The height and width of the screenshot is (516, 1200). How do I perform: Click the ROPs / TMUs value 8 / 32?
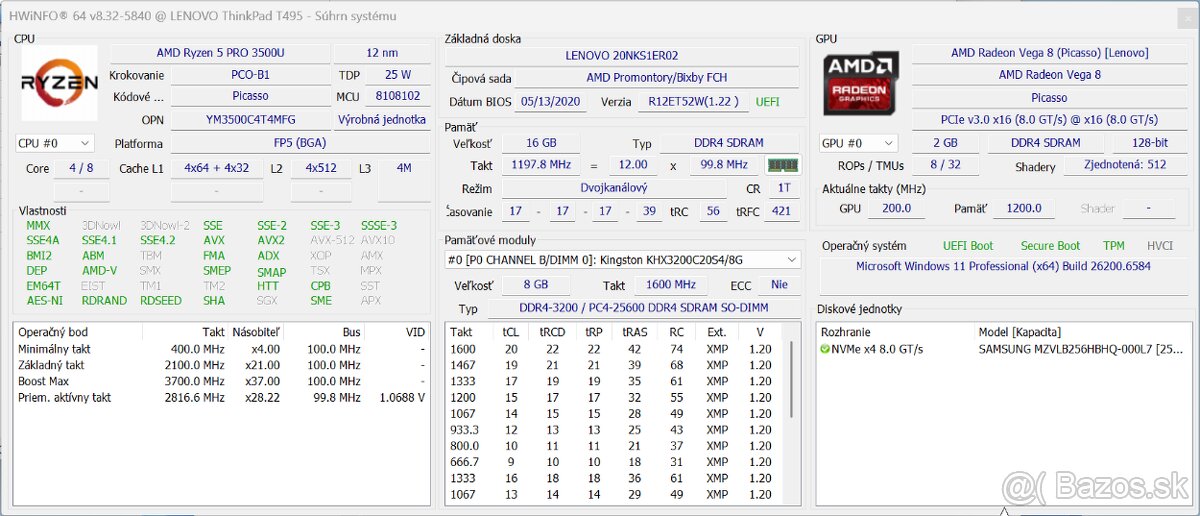coord(945,166)
